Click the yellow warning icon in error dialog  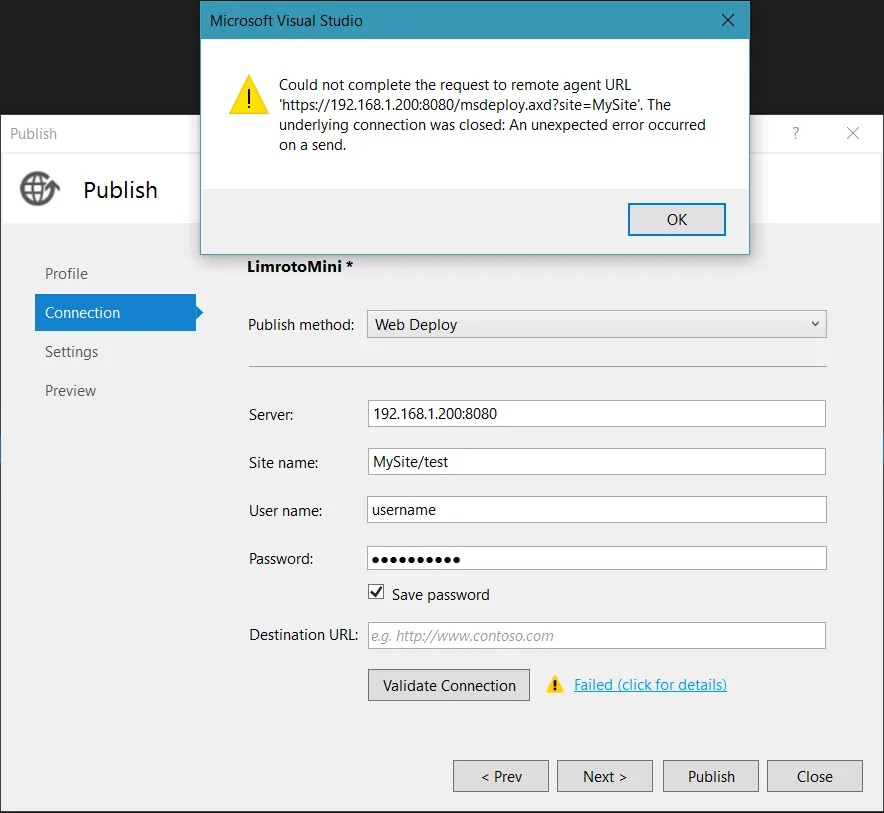coord(249,95)
